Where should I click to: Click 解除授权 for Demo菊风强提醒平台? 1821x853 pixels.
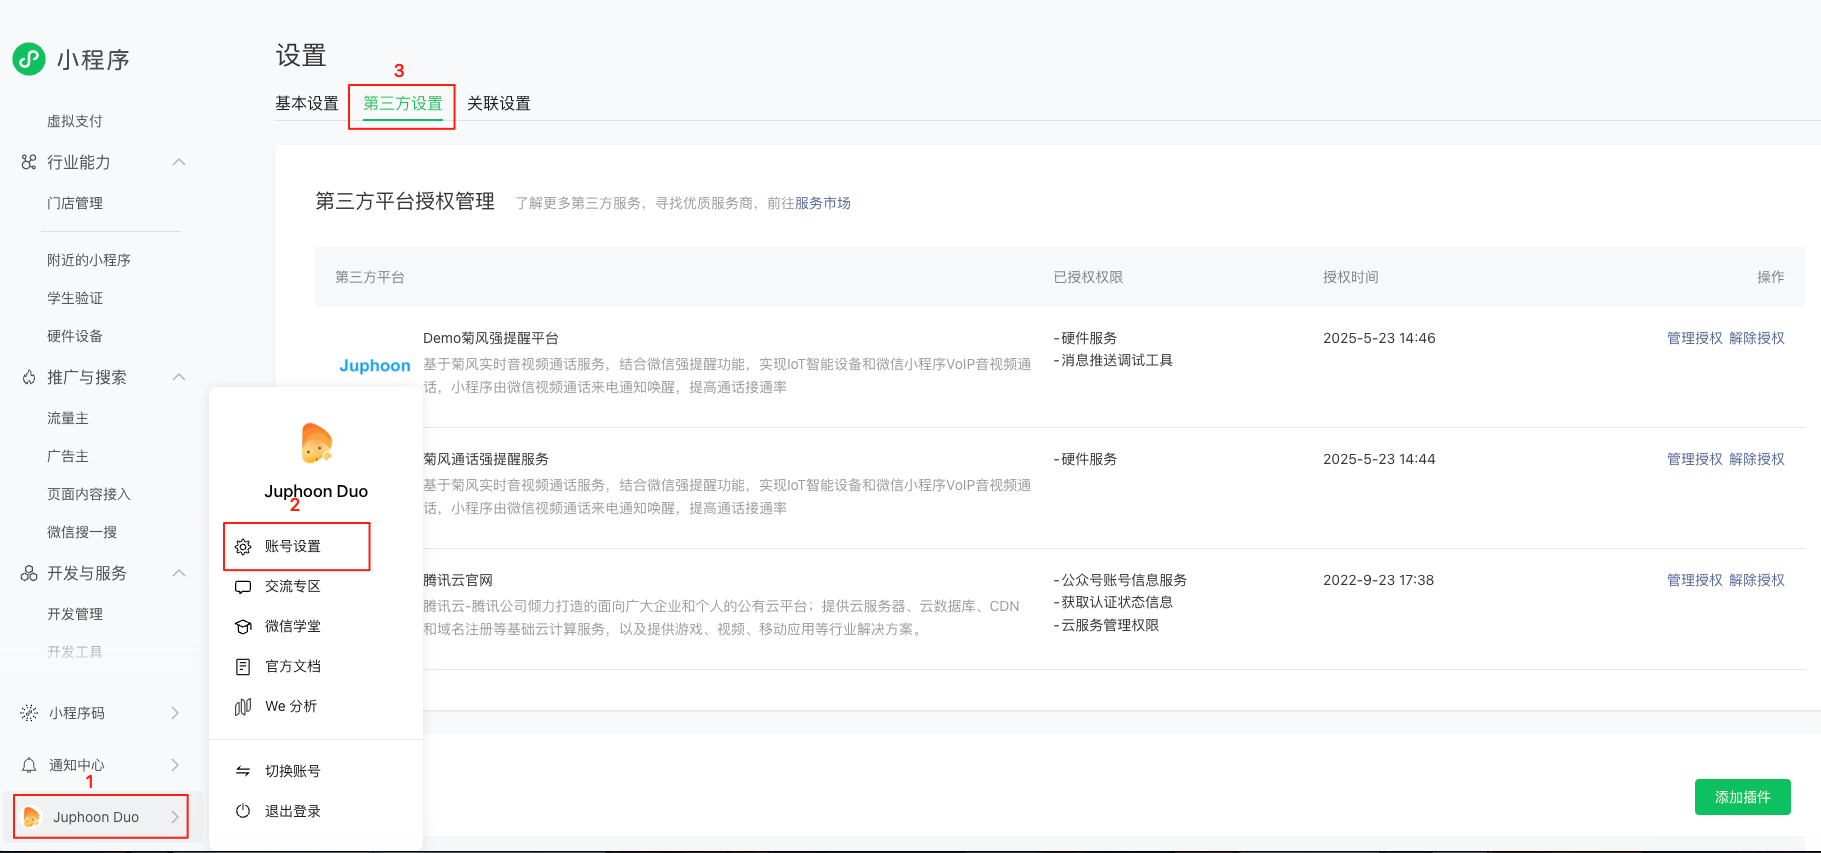tap(1757, 338)
